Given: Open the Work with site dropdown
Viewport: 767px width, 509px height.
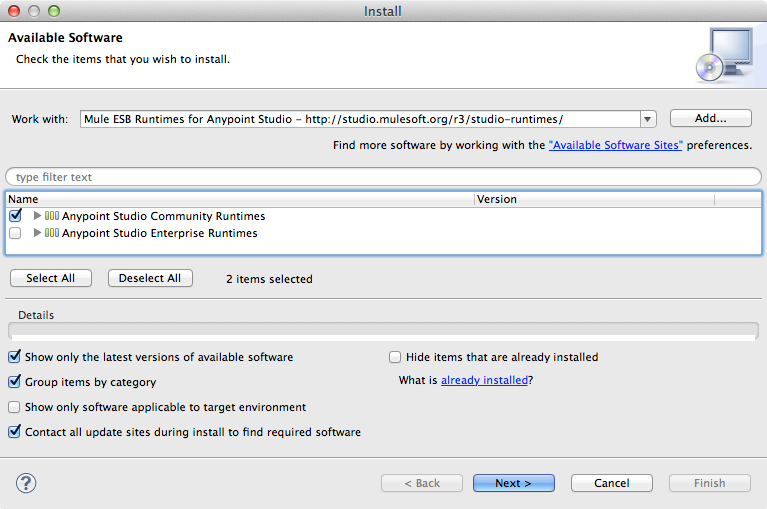Looking at the screenshot, I should point(647,119).
